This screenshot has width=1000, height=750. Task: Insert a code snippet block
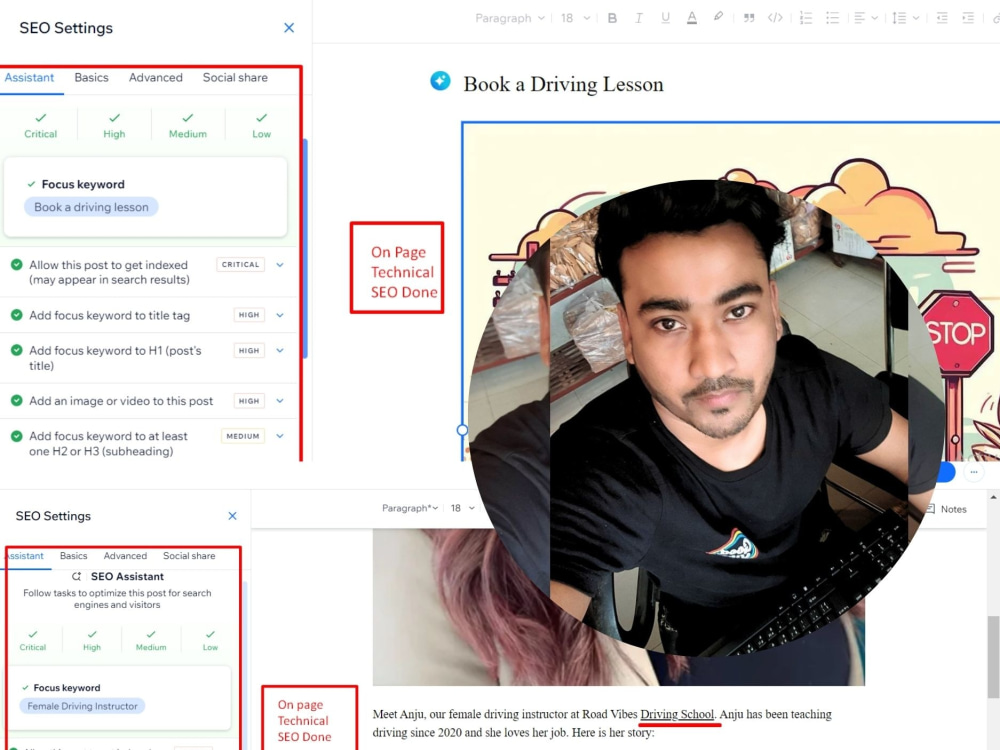click(x=775, y=18)
